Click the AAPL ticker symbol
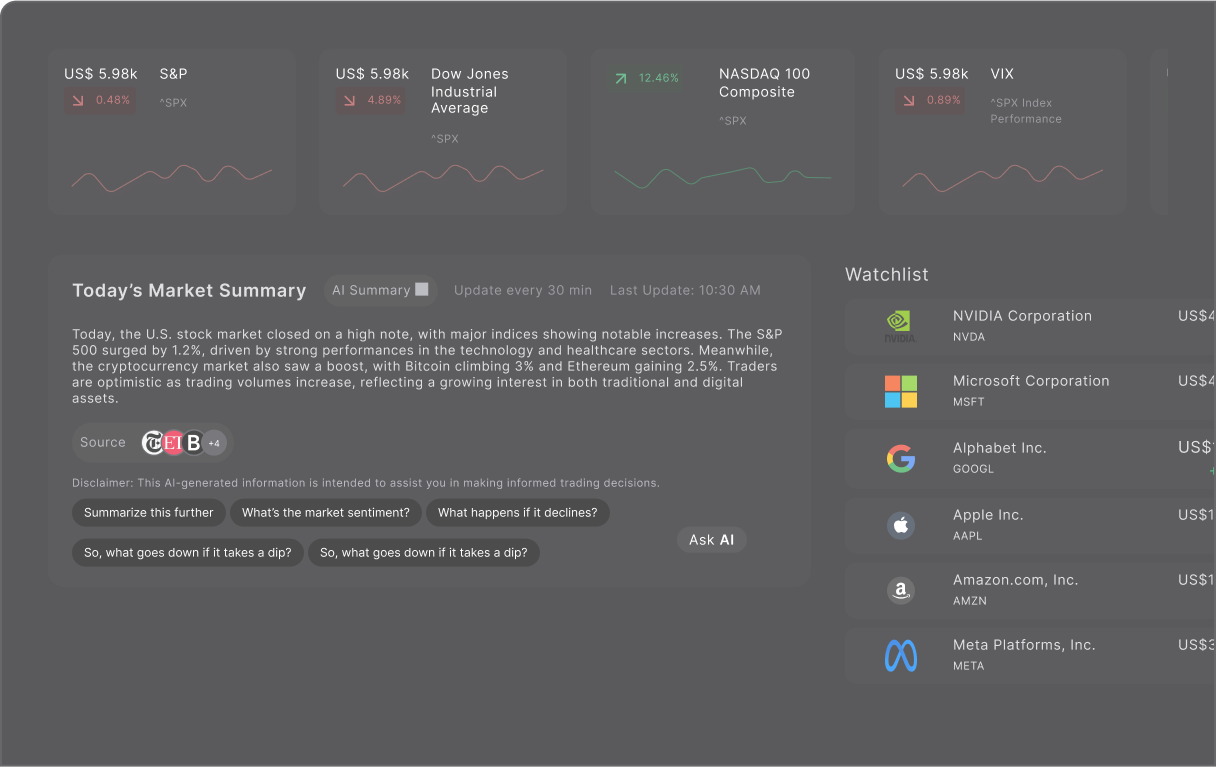The height and width of the screenshot is (767, 1216). tap(968, 536)
